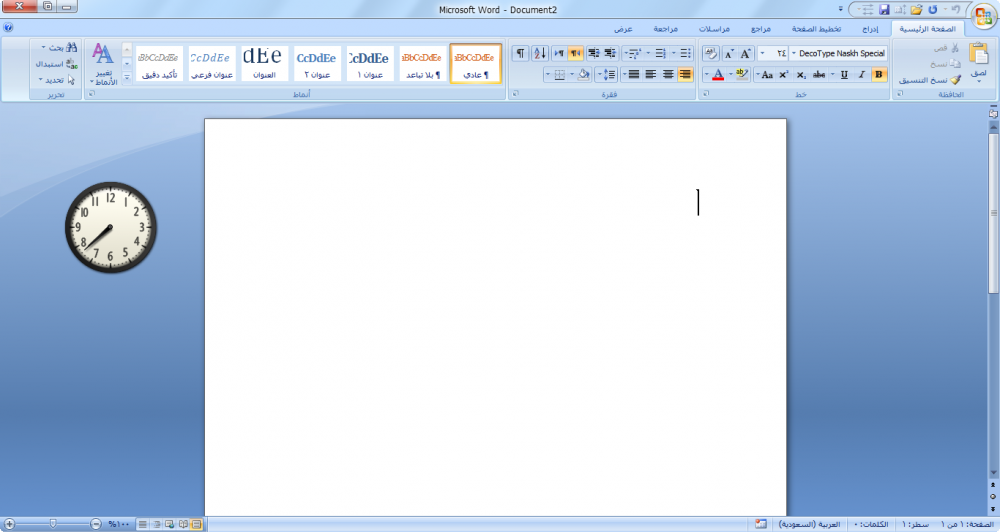The height and width of the screenshot is (532, 1000).
Task: Click the Replace (استبدال) button
Action: [56, 63]
